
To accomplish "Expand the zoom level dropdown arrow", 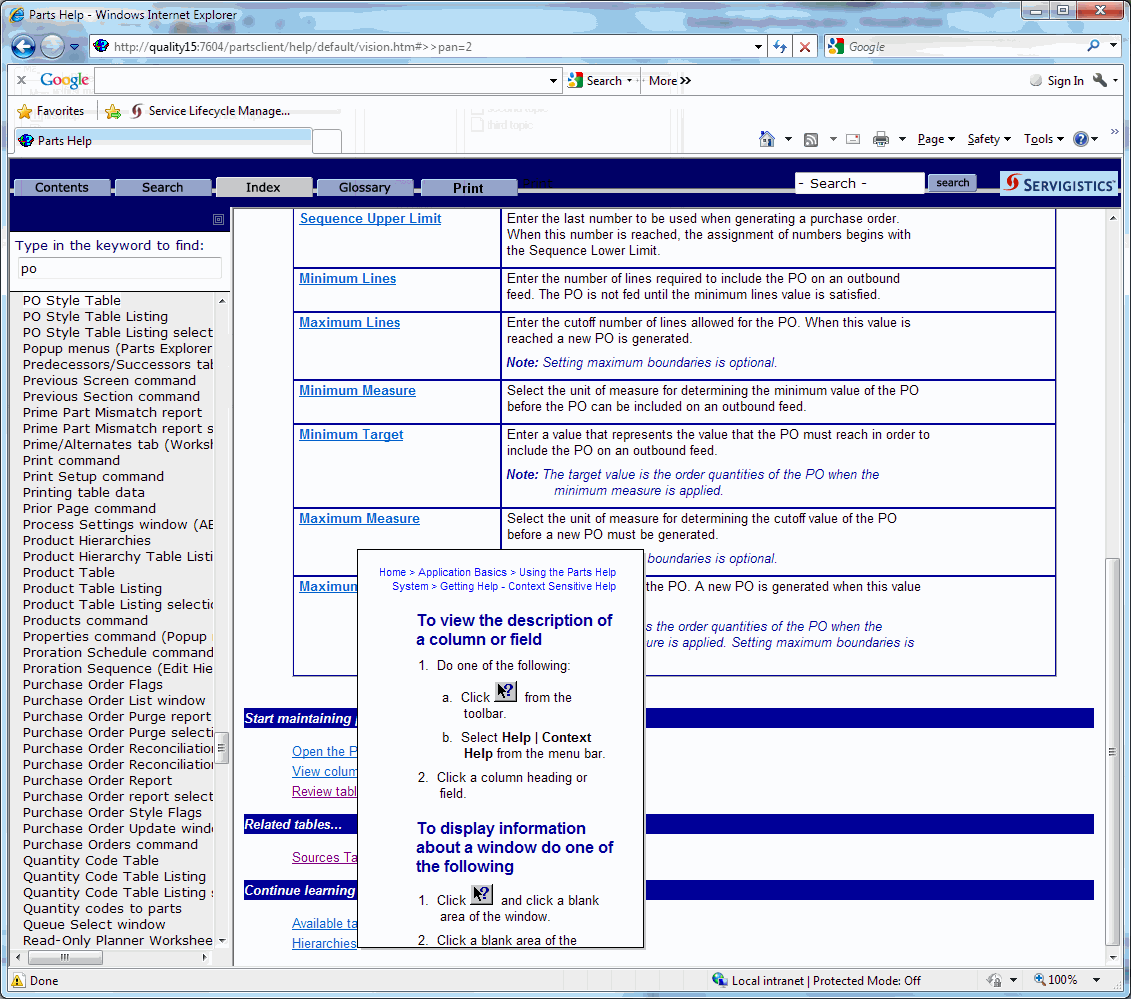I will (x=1096, y=980).
